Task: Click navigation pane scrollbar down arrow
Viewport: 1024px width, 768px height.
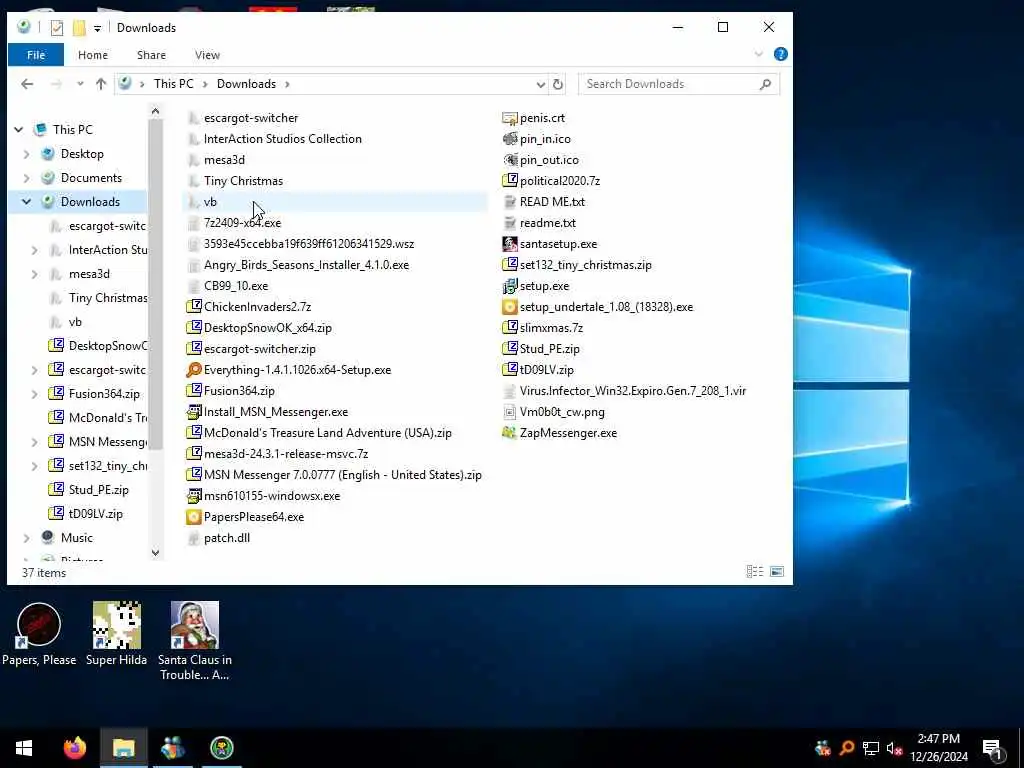Action: (x=155, y=552)
